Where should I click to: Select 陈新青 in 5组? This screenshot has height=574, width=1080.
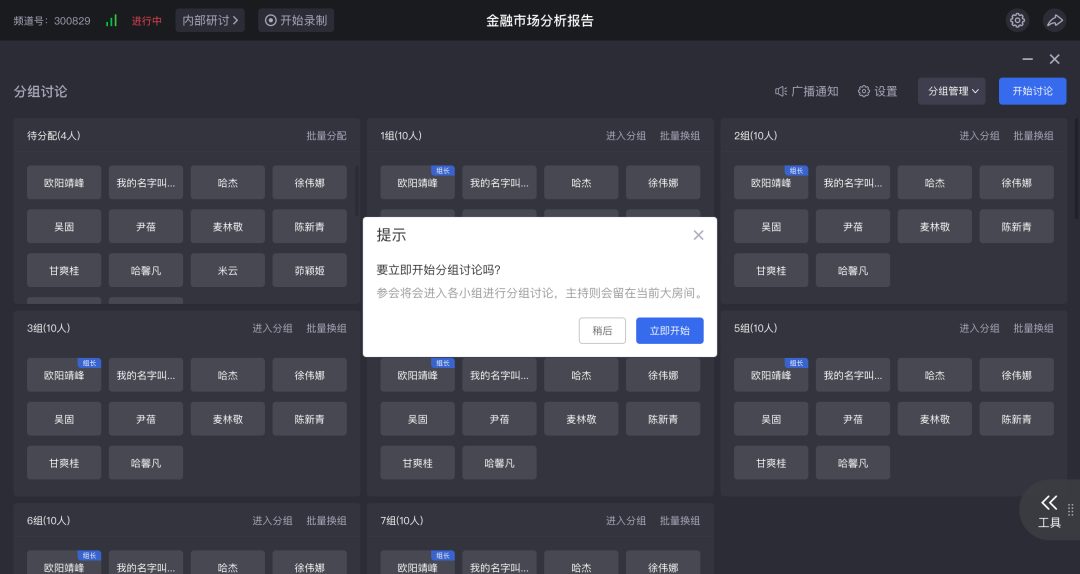coord(1016,419)
